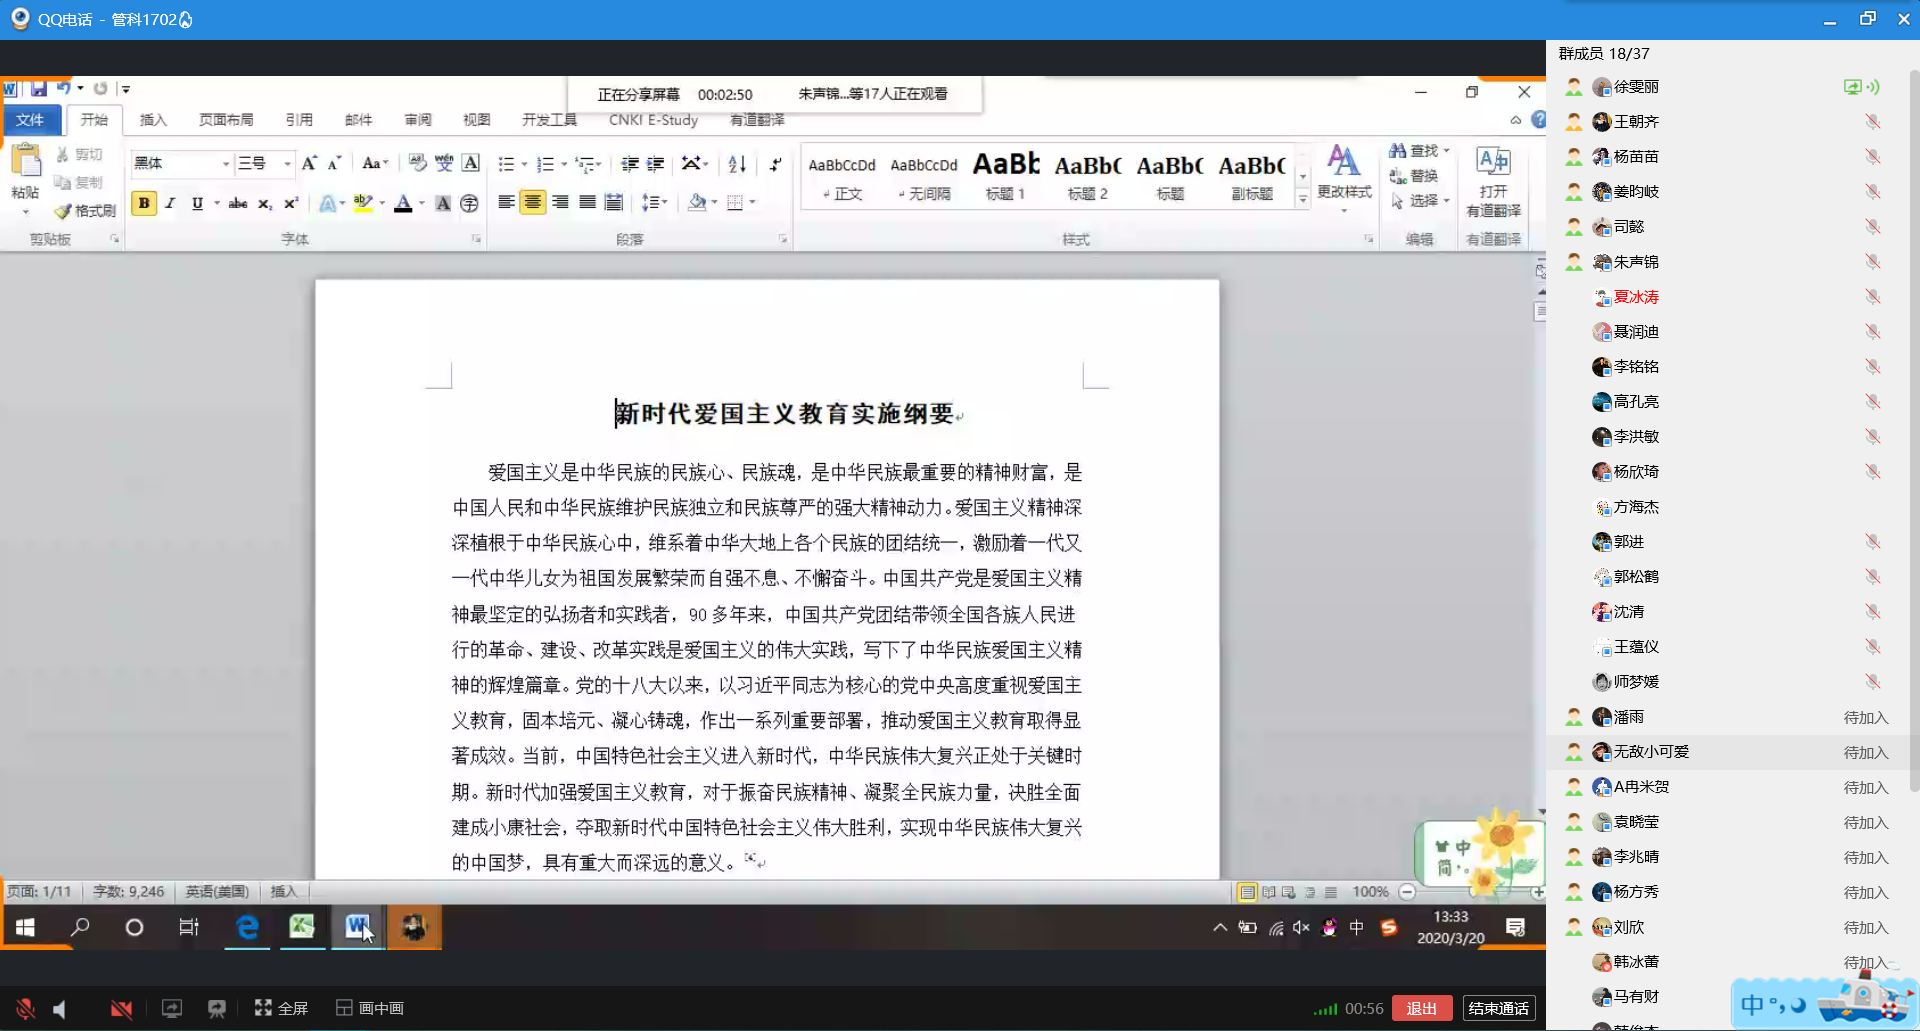Switch to 全屏 fullscreen view
The image size is (1920, 1031).
coord(281,1008)
